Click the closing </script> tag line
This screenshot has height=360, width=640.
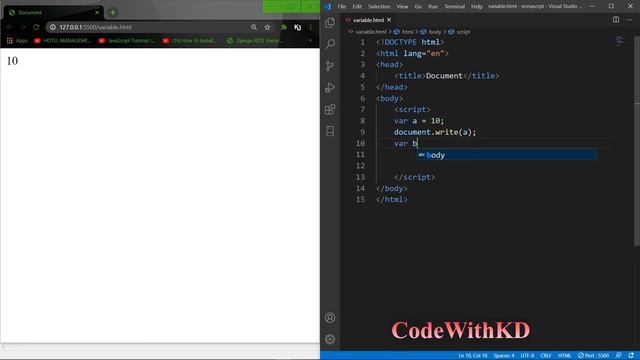[x=414, y=177]
